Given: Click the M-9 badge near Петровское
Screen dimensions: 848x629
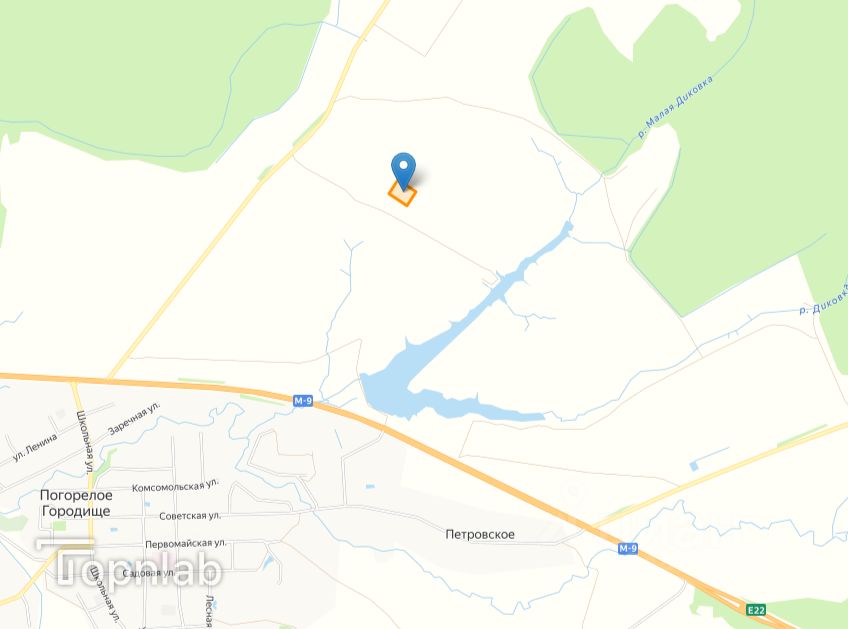Looking at the screenshot, I should pyautogui.click(x=628, y=548).
